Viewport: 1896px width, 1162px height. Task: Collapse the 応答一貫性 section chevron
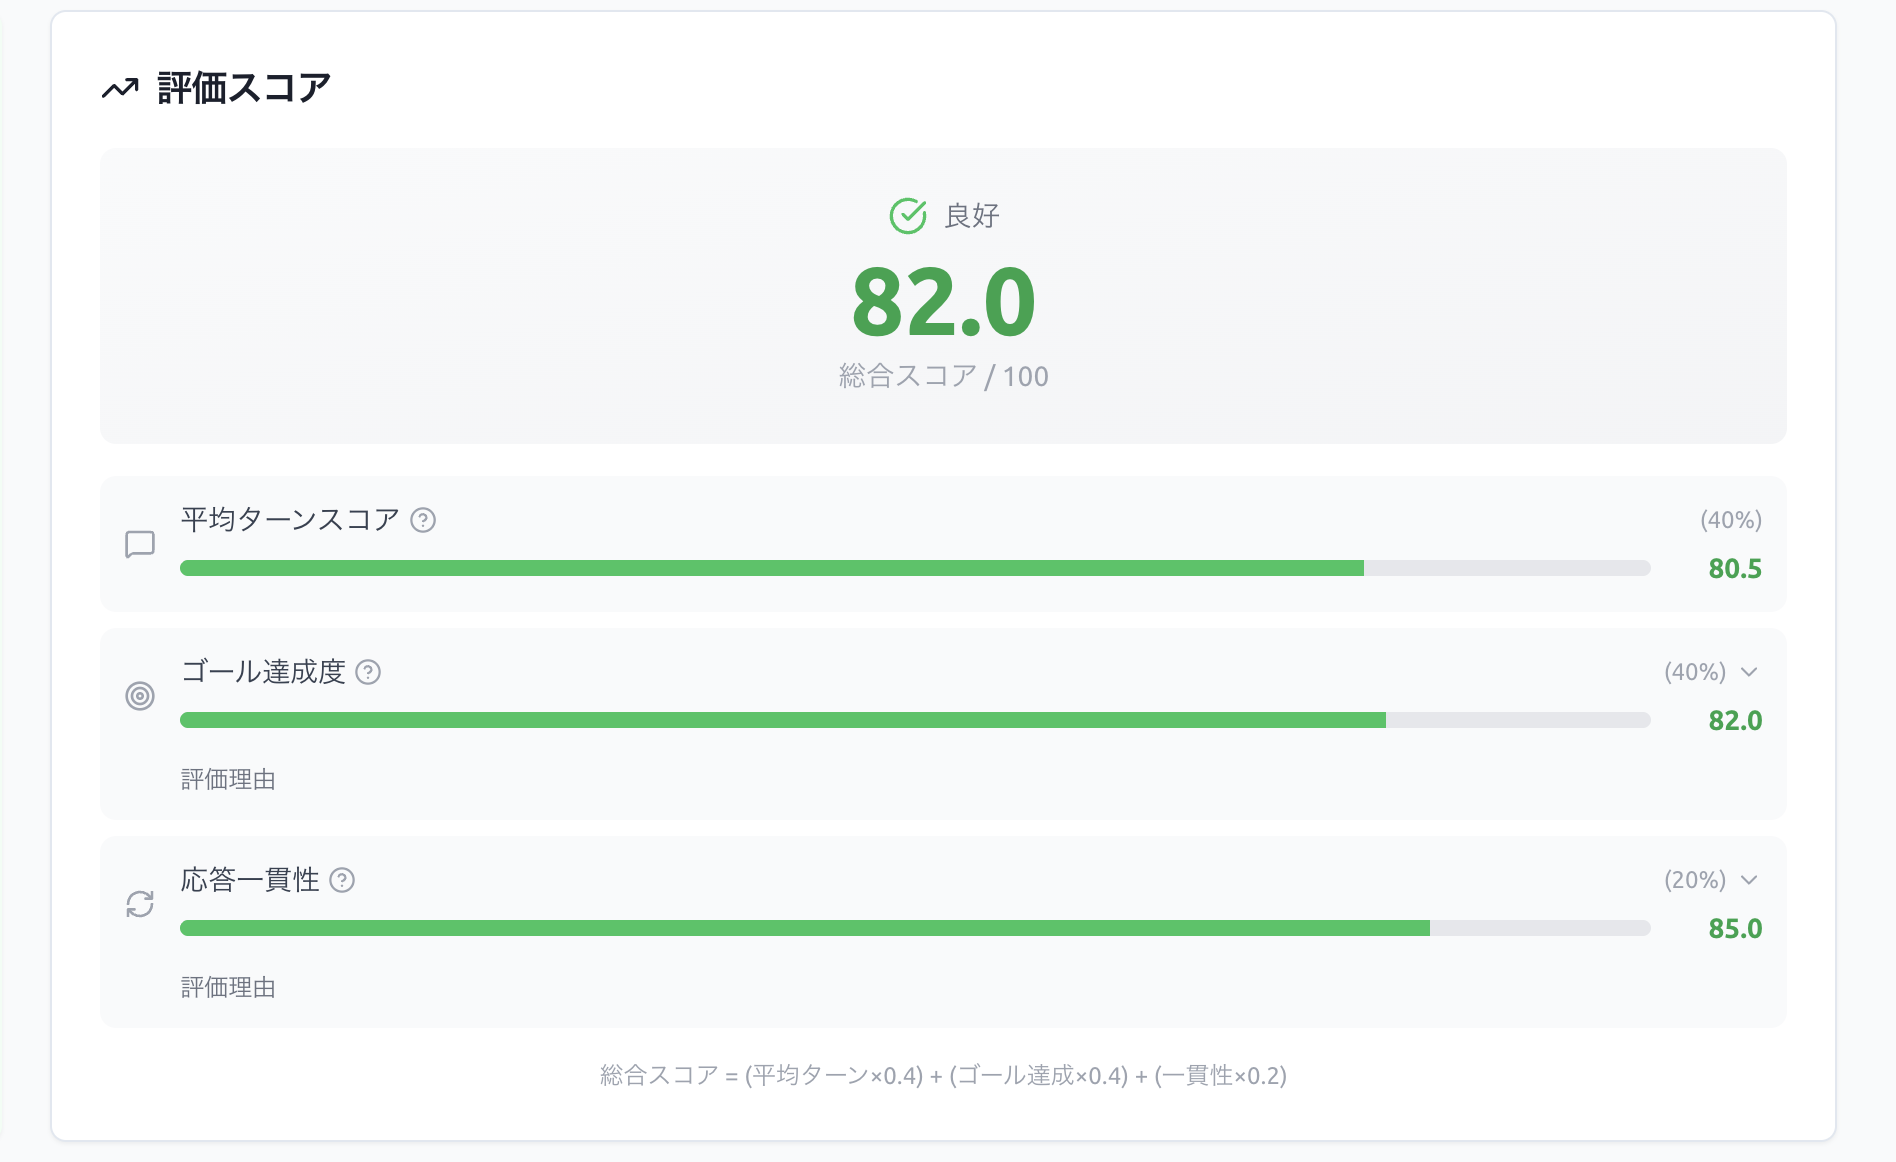(1751, 880)
